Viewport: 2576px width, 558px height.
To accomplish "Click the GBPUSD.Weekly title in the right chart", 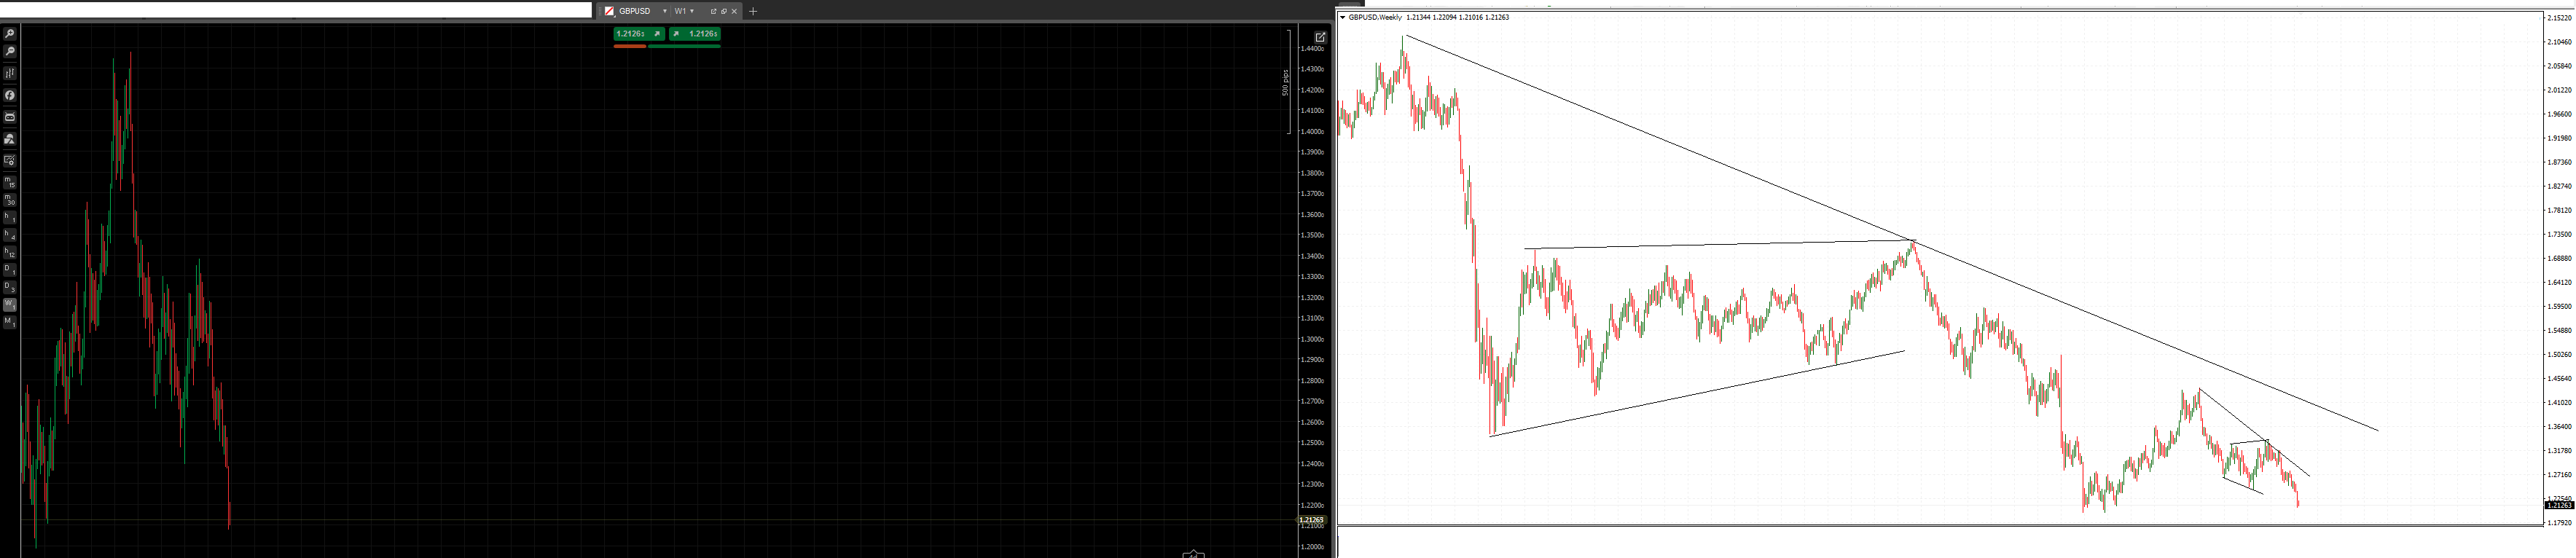I will [x=1375, y=17].
